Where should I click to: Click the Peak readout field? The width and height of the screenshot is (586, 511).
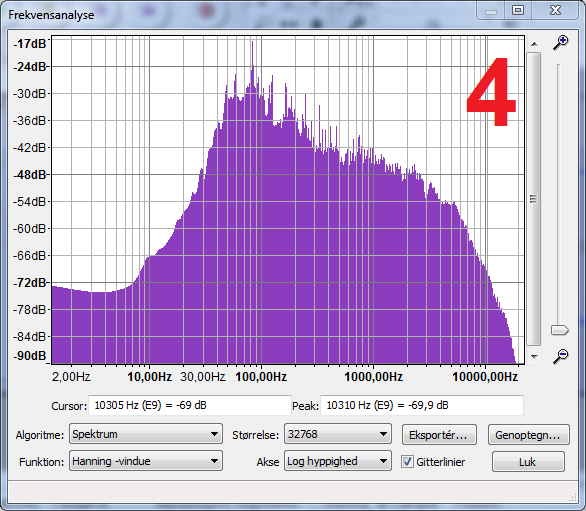click(x=422, y=405)
